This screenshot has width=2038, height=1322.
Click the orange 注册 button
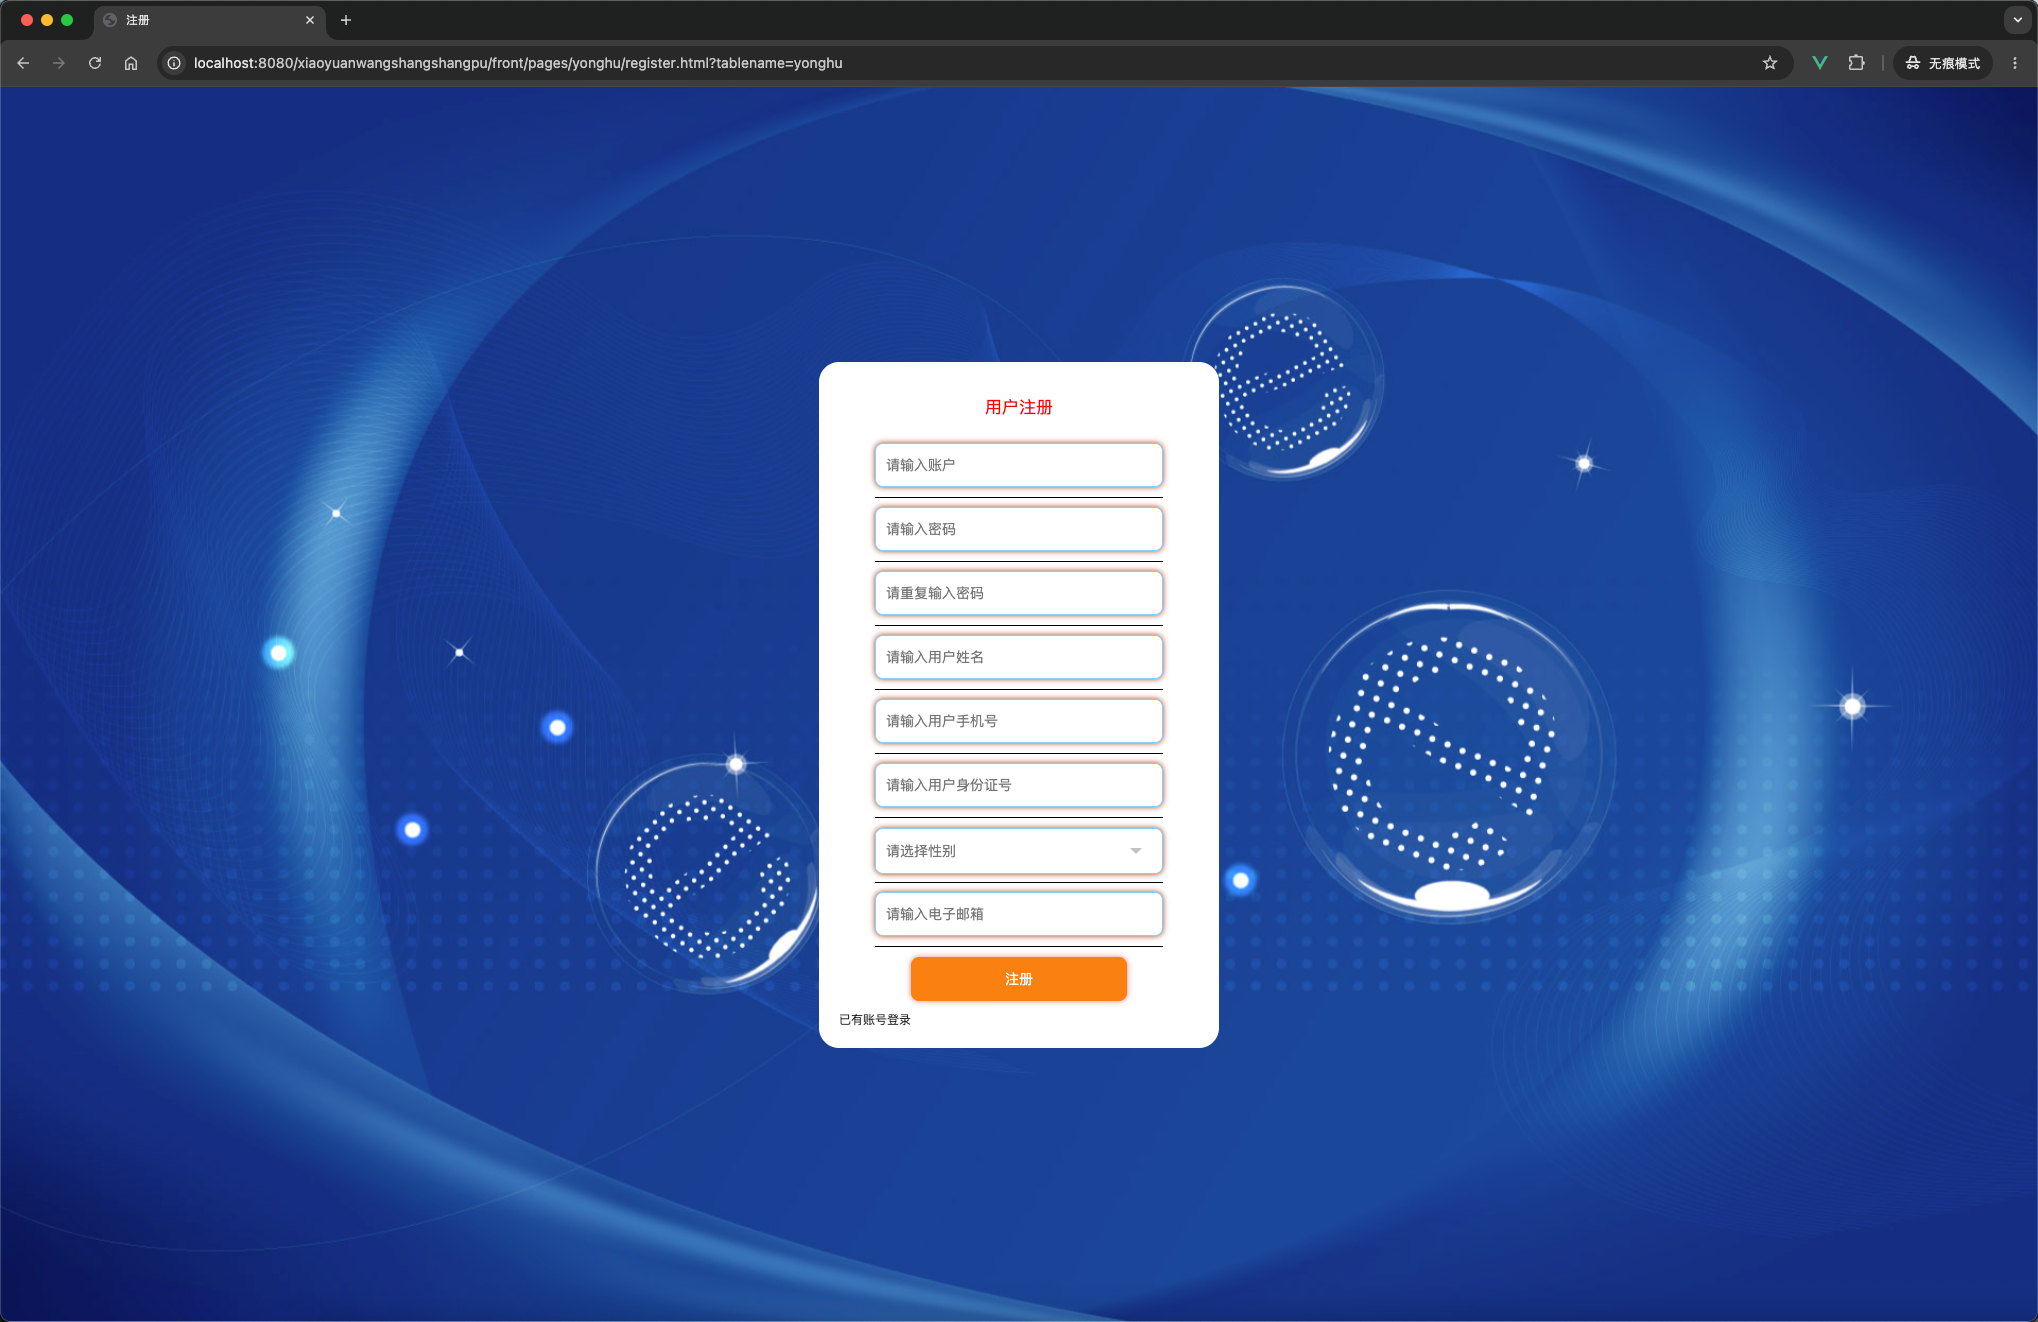tap(1019, 979)
